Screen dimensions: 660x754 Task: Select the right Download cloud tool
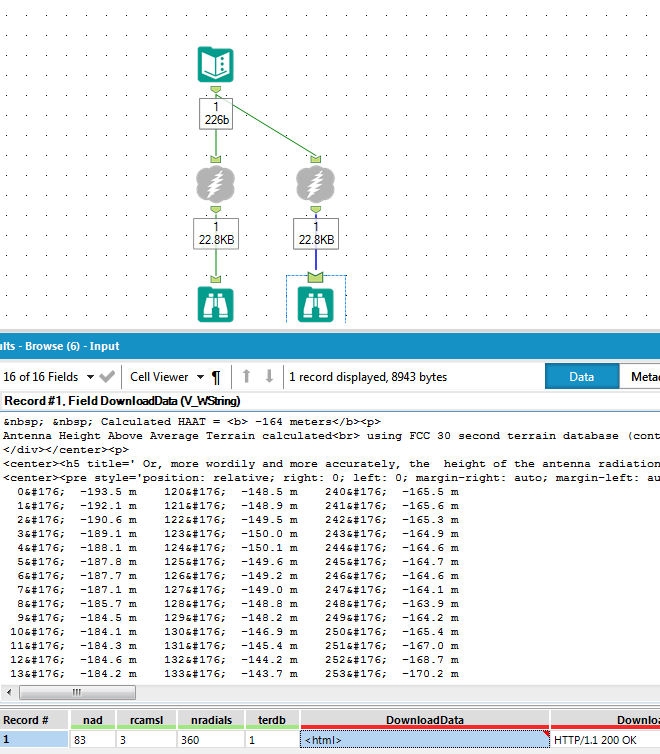click(x=315, y=184)
